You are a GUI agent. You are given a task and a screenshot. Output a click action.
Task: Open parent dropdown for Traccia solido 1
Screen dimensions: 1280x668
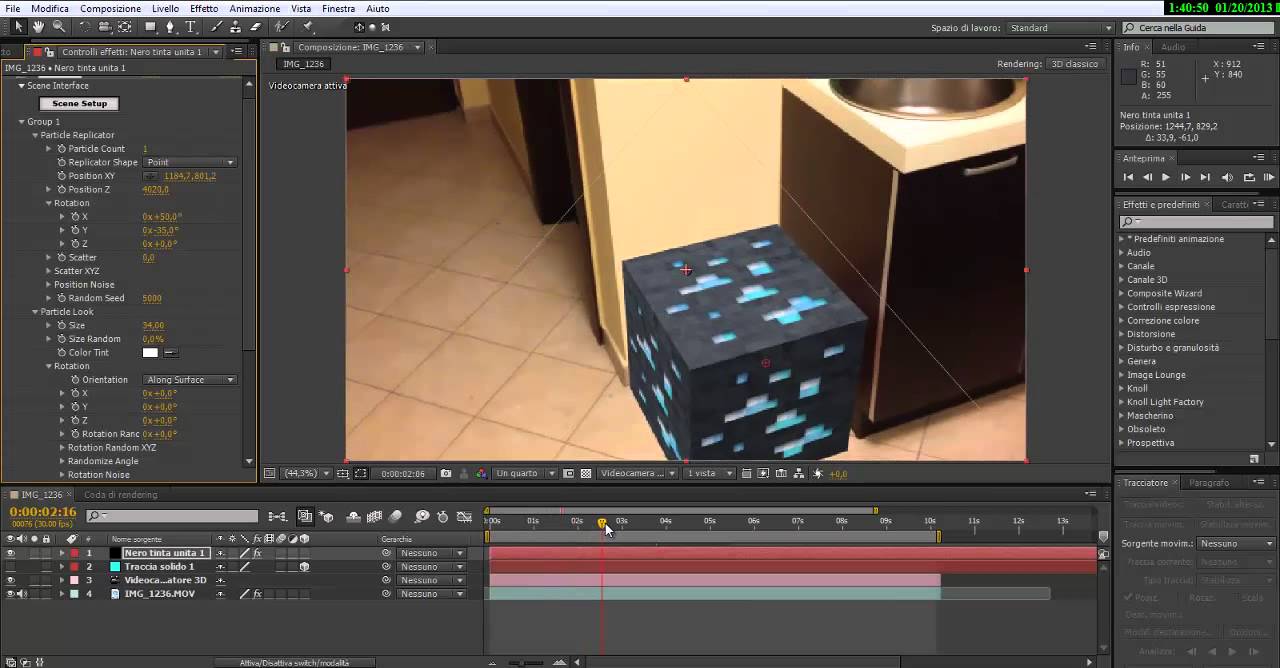click(x=432, y=567)
